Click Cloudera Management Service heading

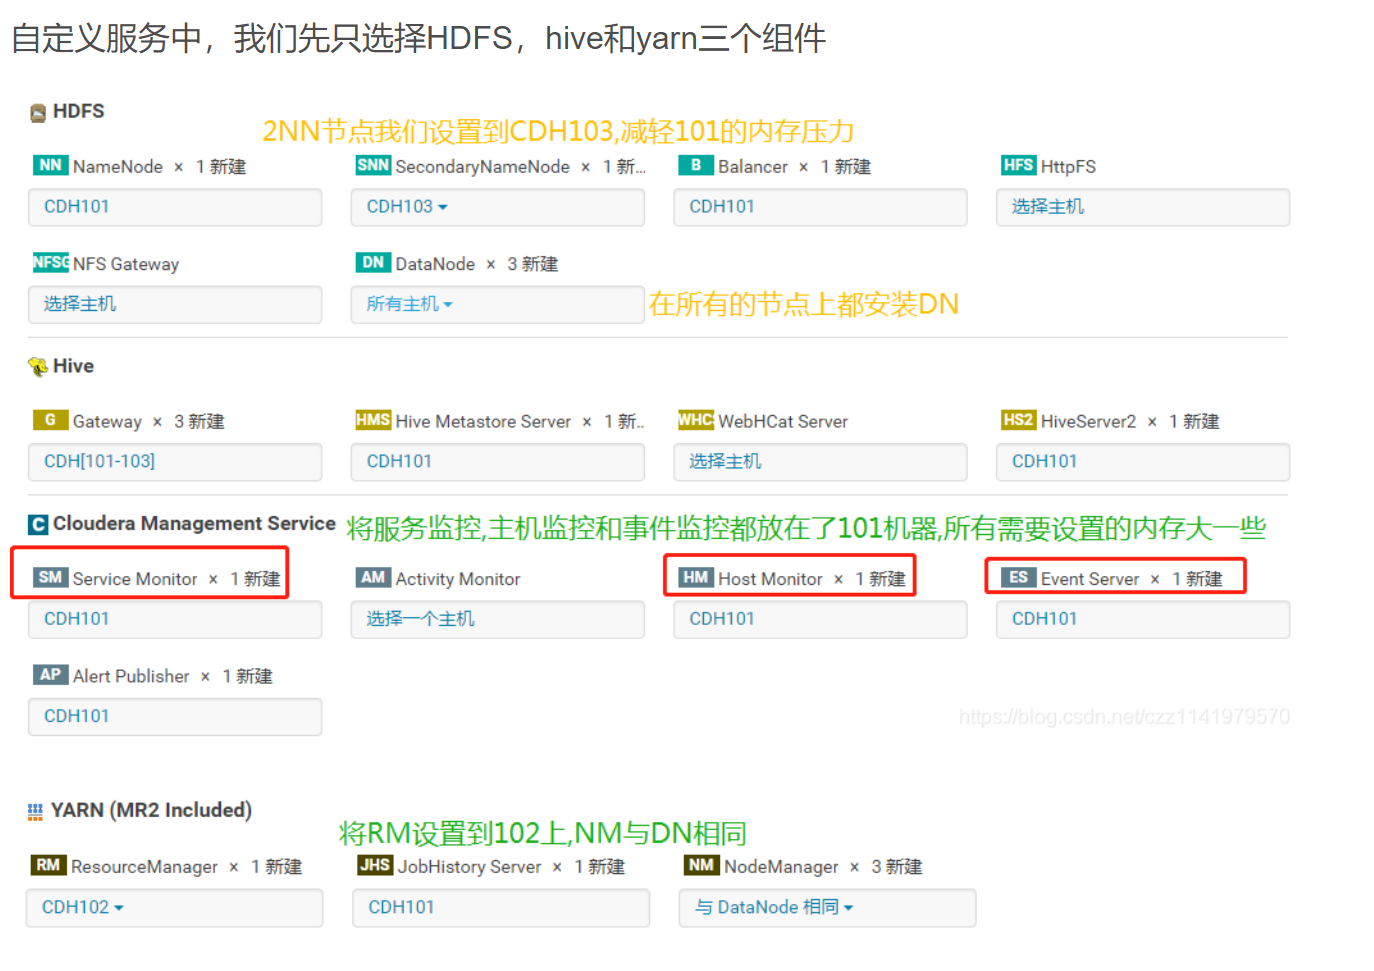click(x=194, y=523)
